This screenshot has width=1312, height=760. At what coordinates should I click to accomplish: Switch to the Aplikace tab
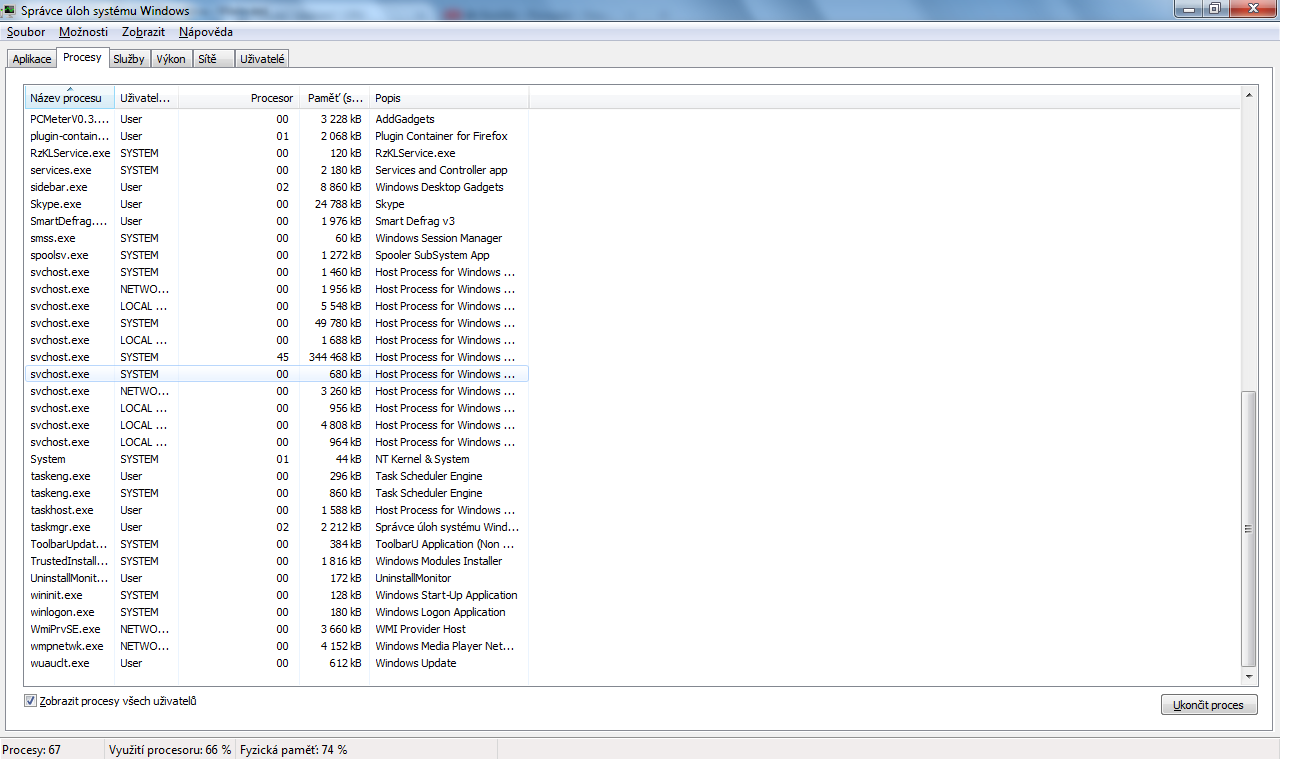[32, 59]
